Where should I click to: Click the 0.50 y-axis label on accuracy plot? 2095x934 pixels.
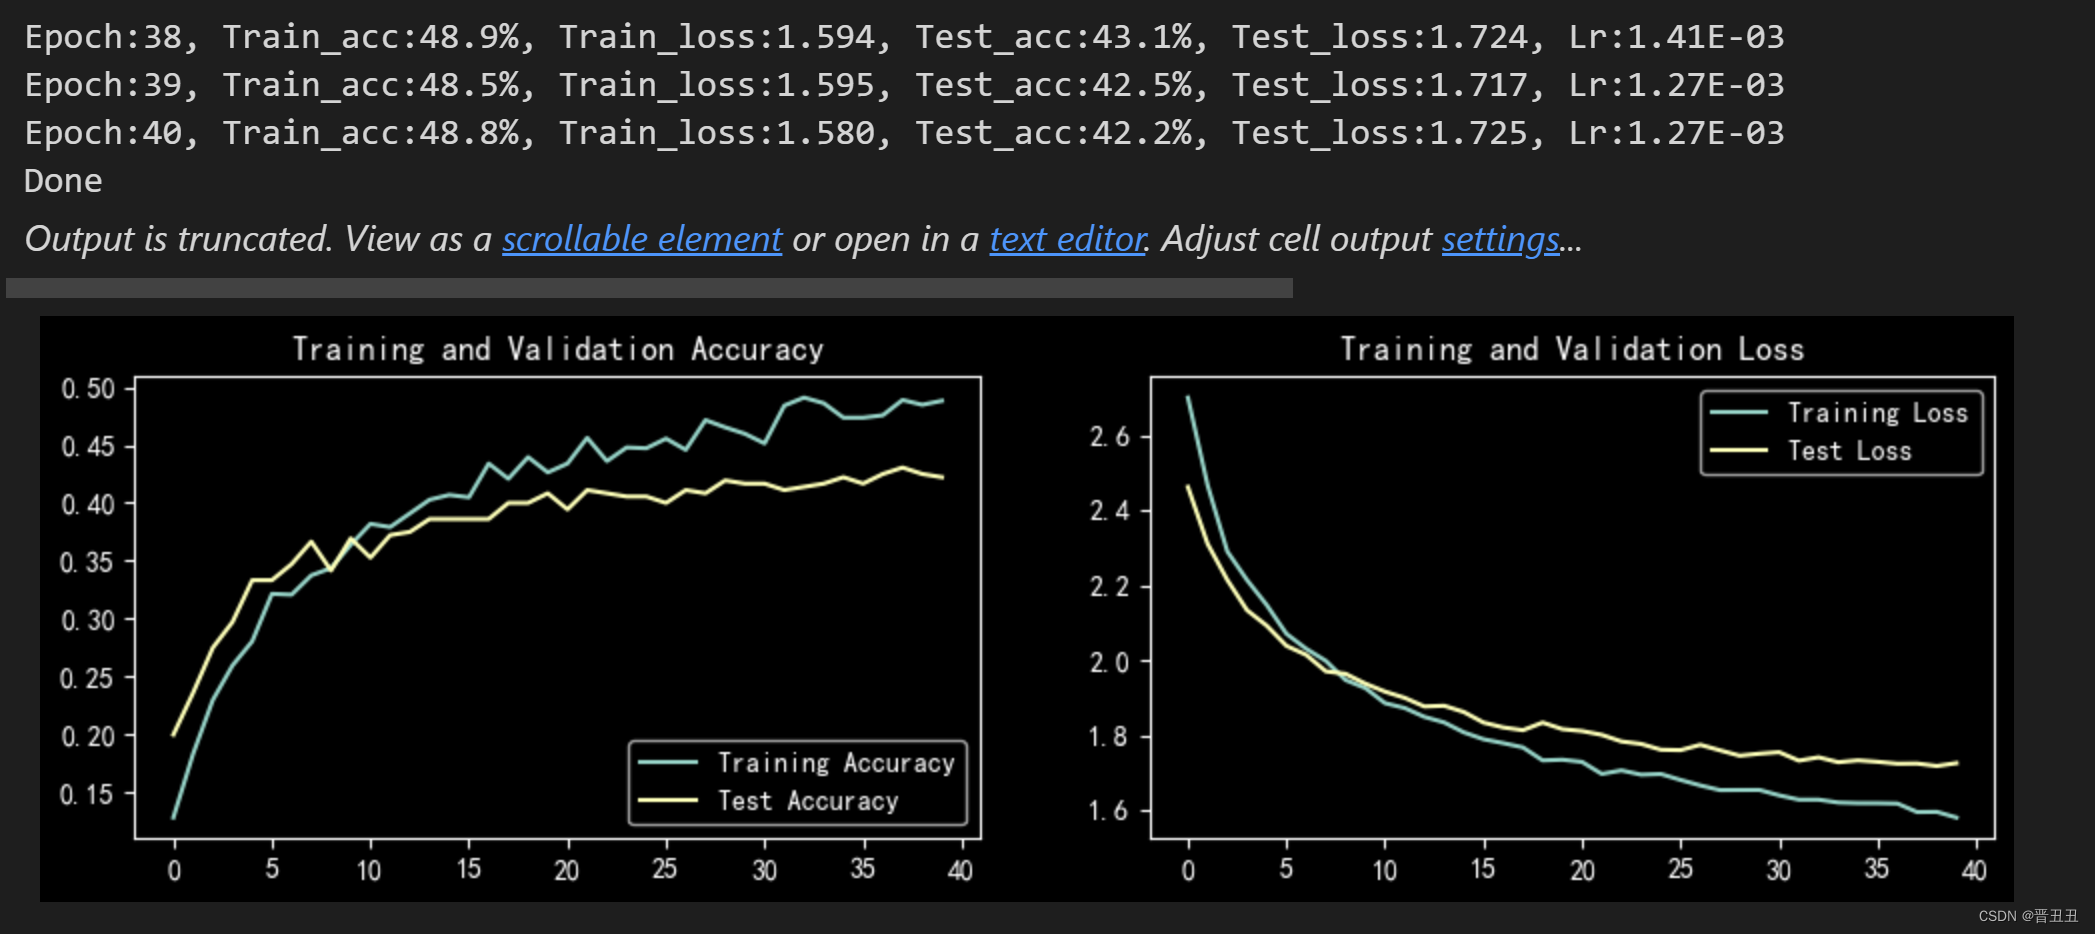point(88,389)
